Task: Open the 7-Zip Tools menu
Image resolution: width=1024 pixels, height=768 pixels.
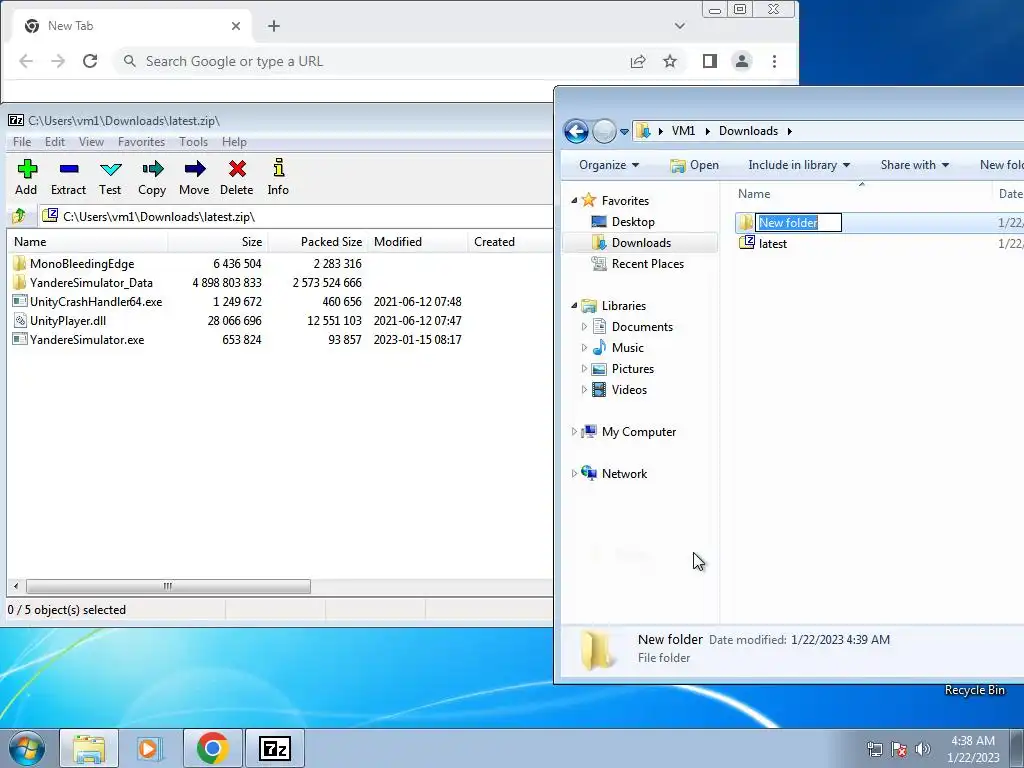Action: [x=193, y=142]
